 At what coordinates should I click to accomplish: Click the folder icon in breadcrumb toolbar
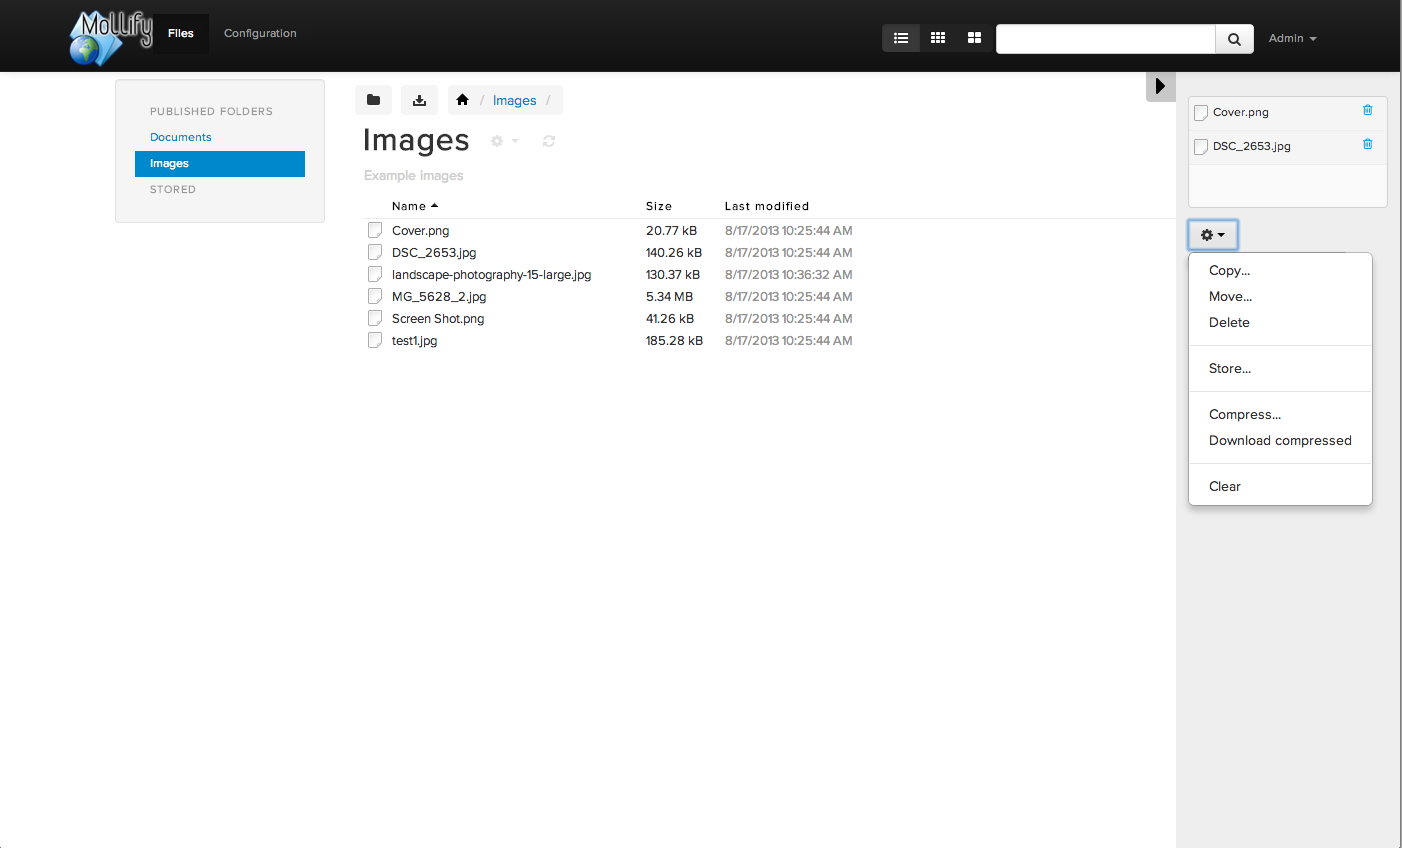[x=373, y=100]
